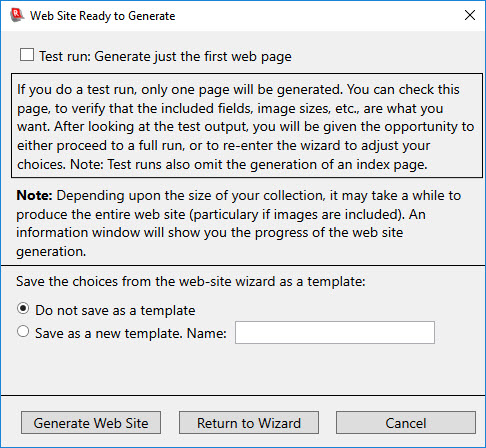Screen dimensions: 486x448
Task: Click the red app icon in title bar
Action: pos(17,15)
